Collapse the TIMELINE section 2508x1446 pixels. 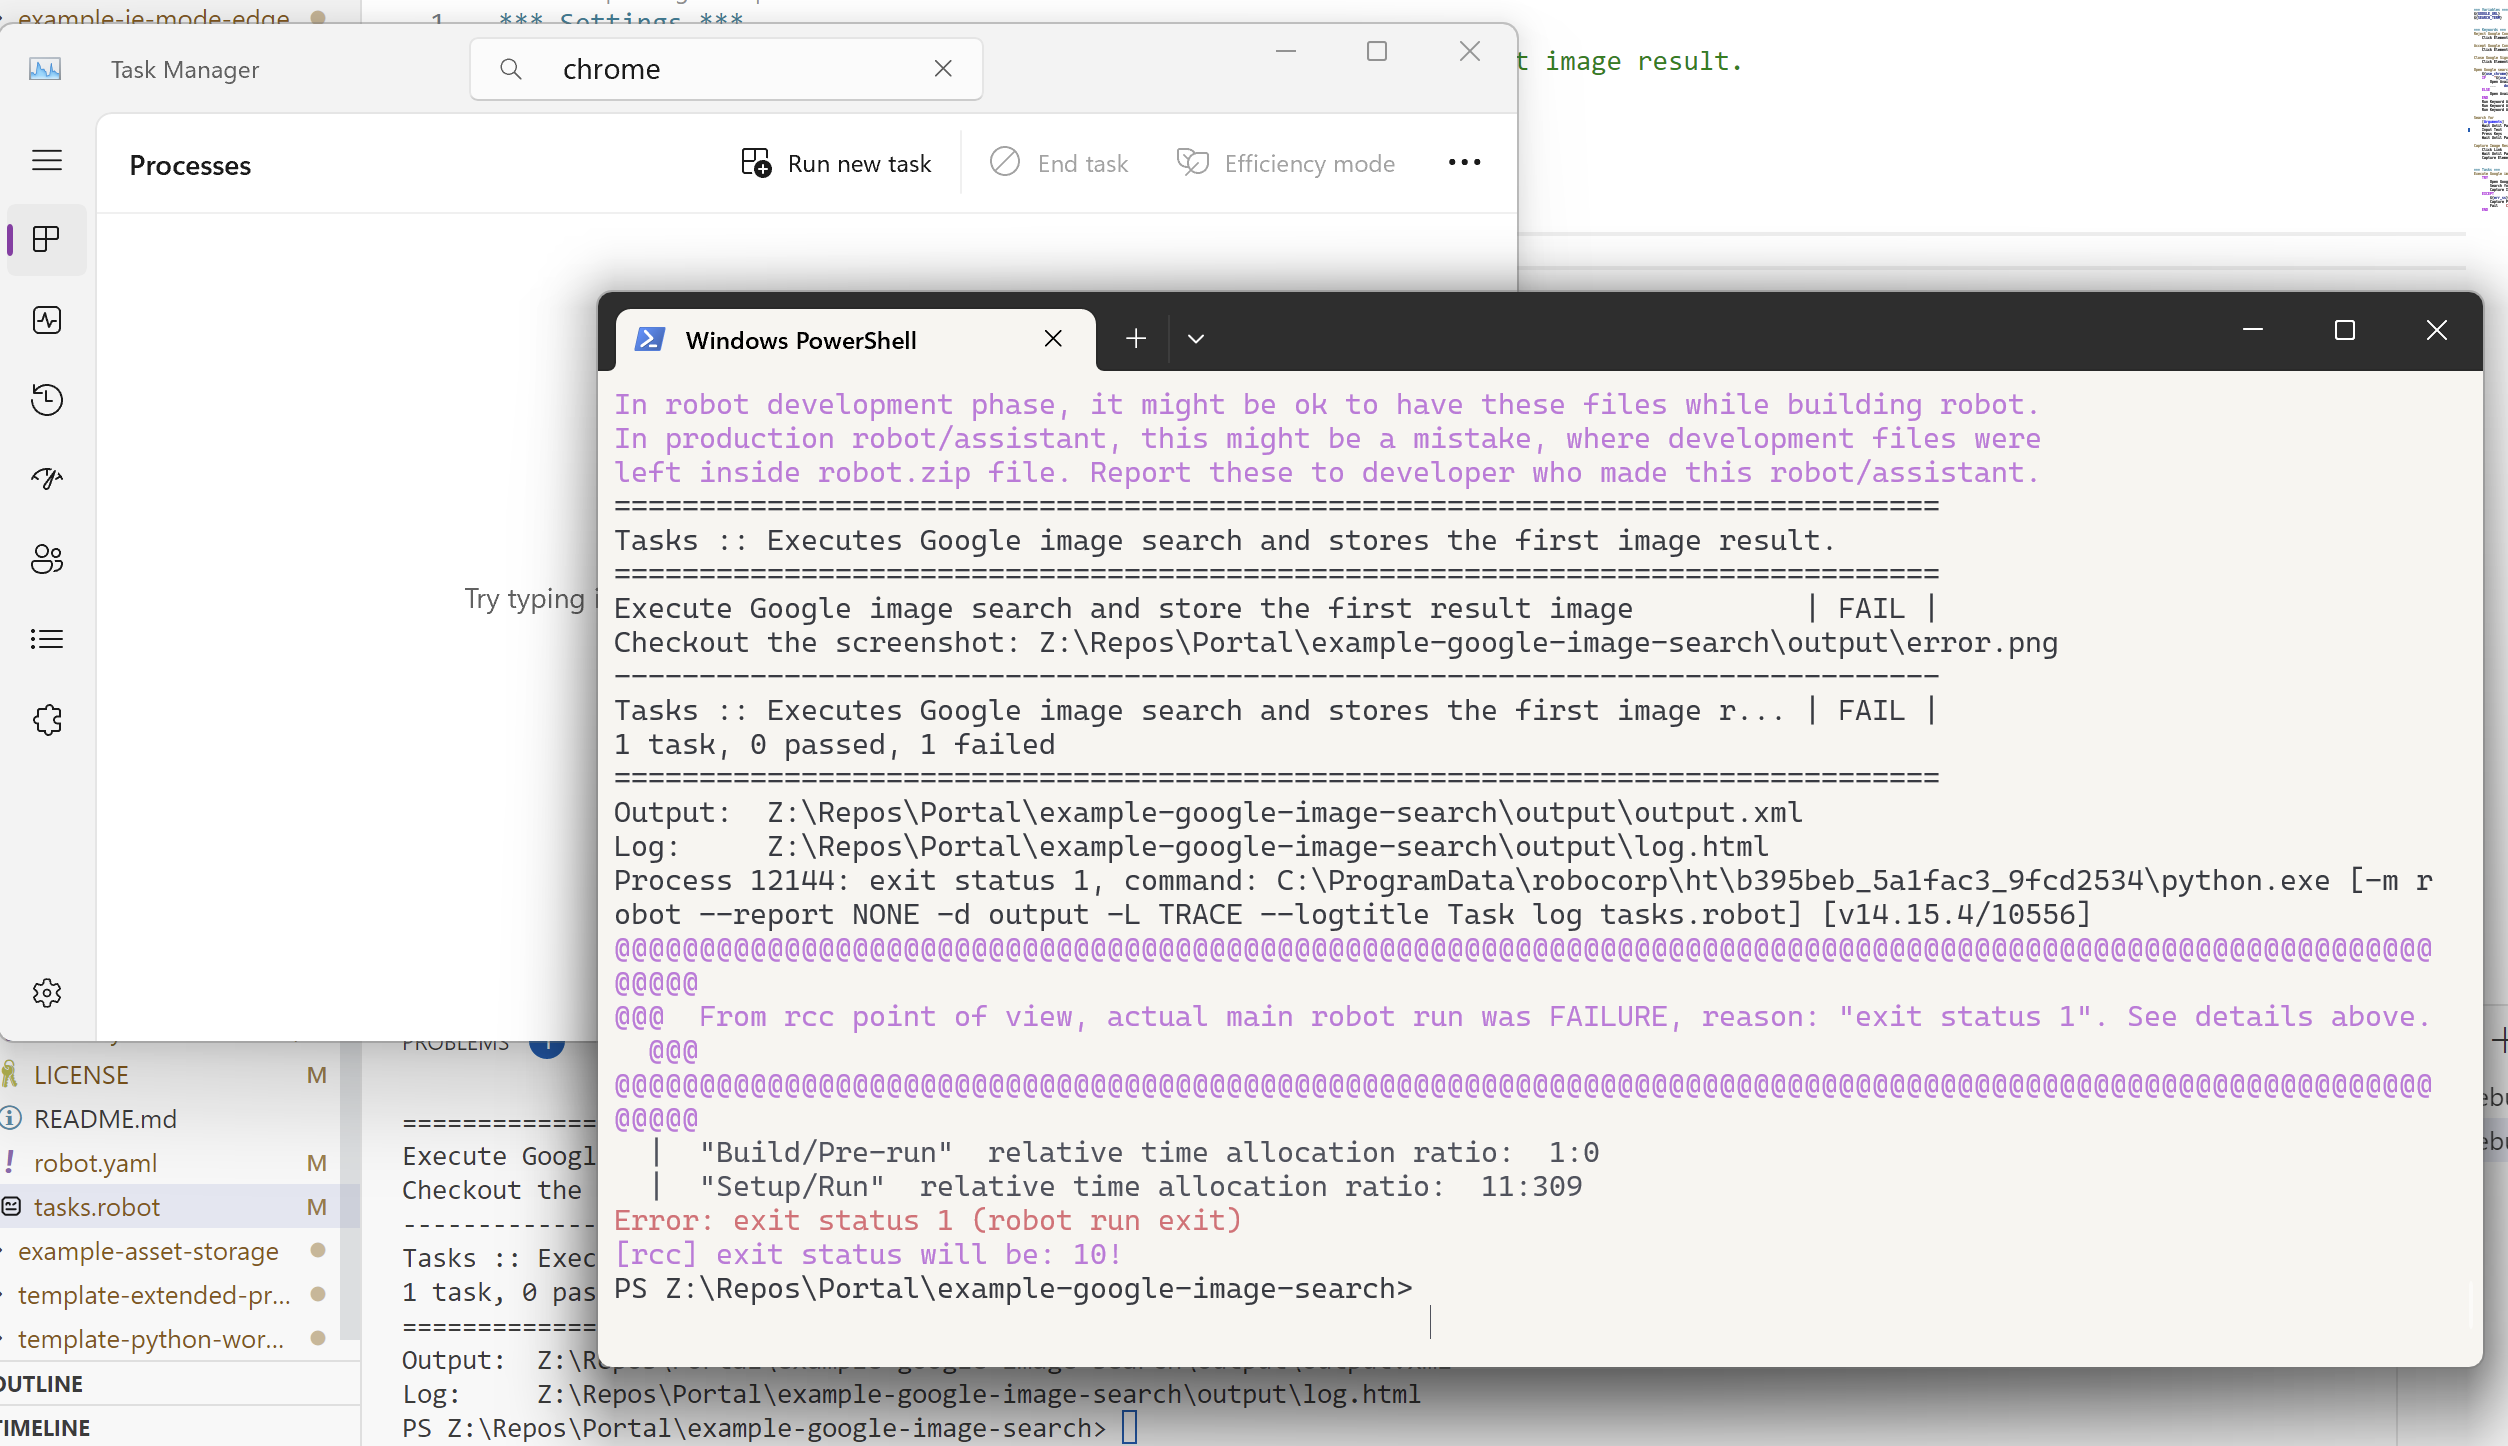coord(45,1427)
